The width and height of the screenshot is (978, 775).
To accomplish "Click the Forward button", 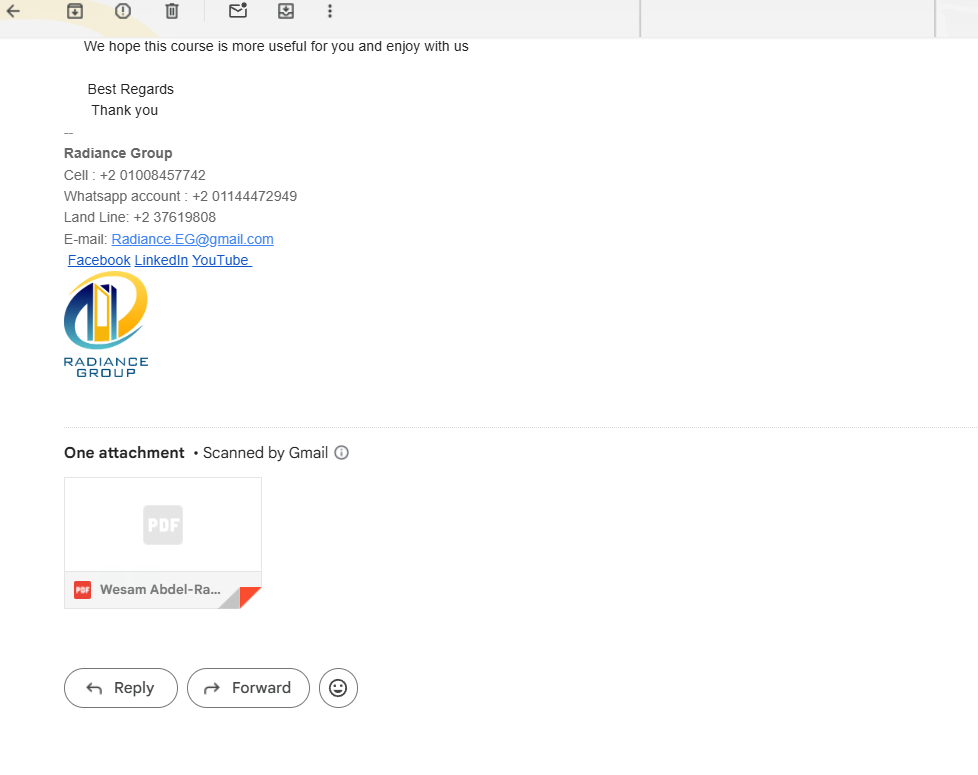I will (x=248, y=688).
